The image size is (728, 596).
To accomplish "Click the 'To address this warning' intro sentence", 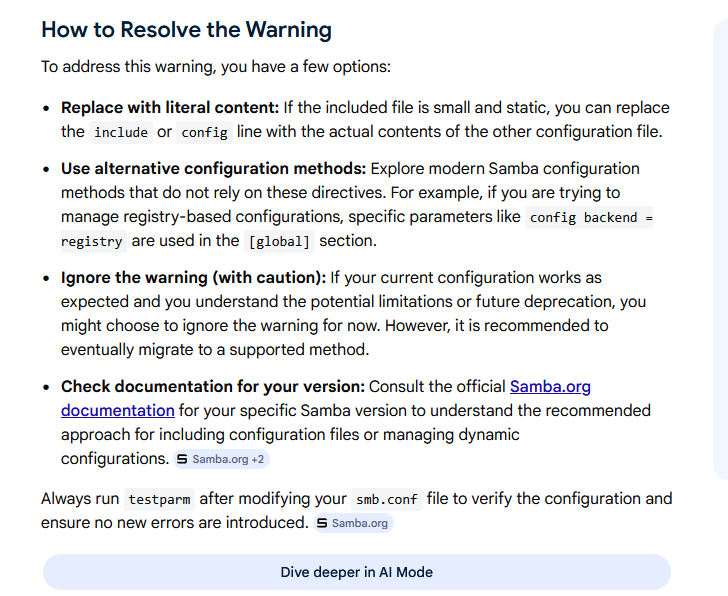I will click(x=215, y=66).
